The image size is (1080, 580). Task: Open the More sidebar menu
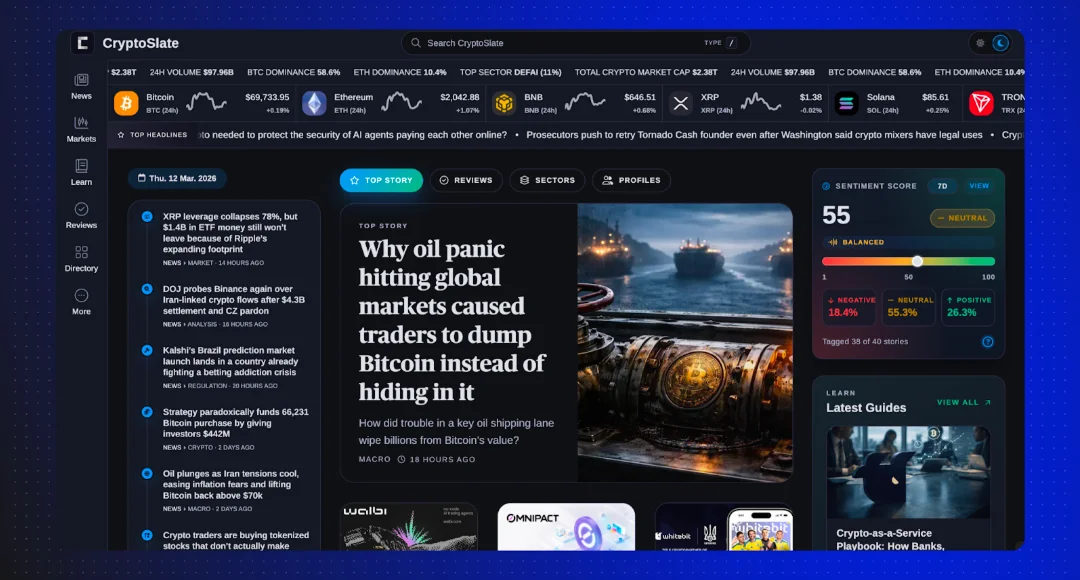(x=81, y=302)
